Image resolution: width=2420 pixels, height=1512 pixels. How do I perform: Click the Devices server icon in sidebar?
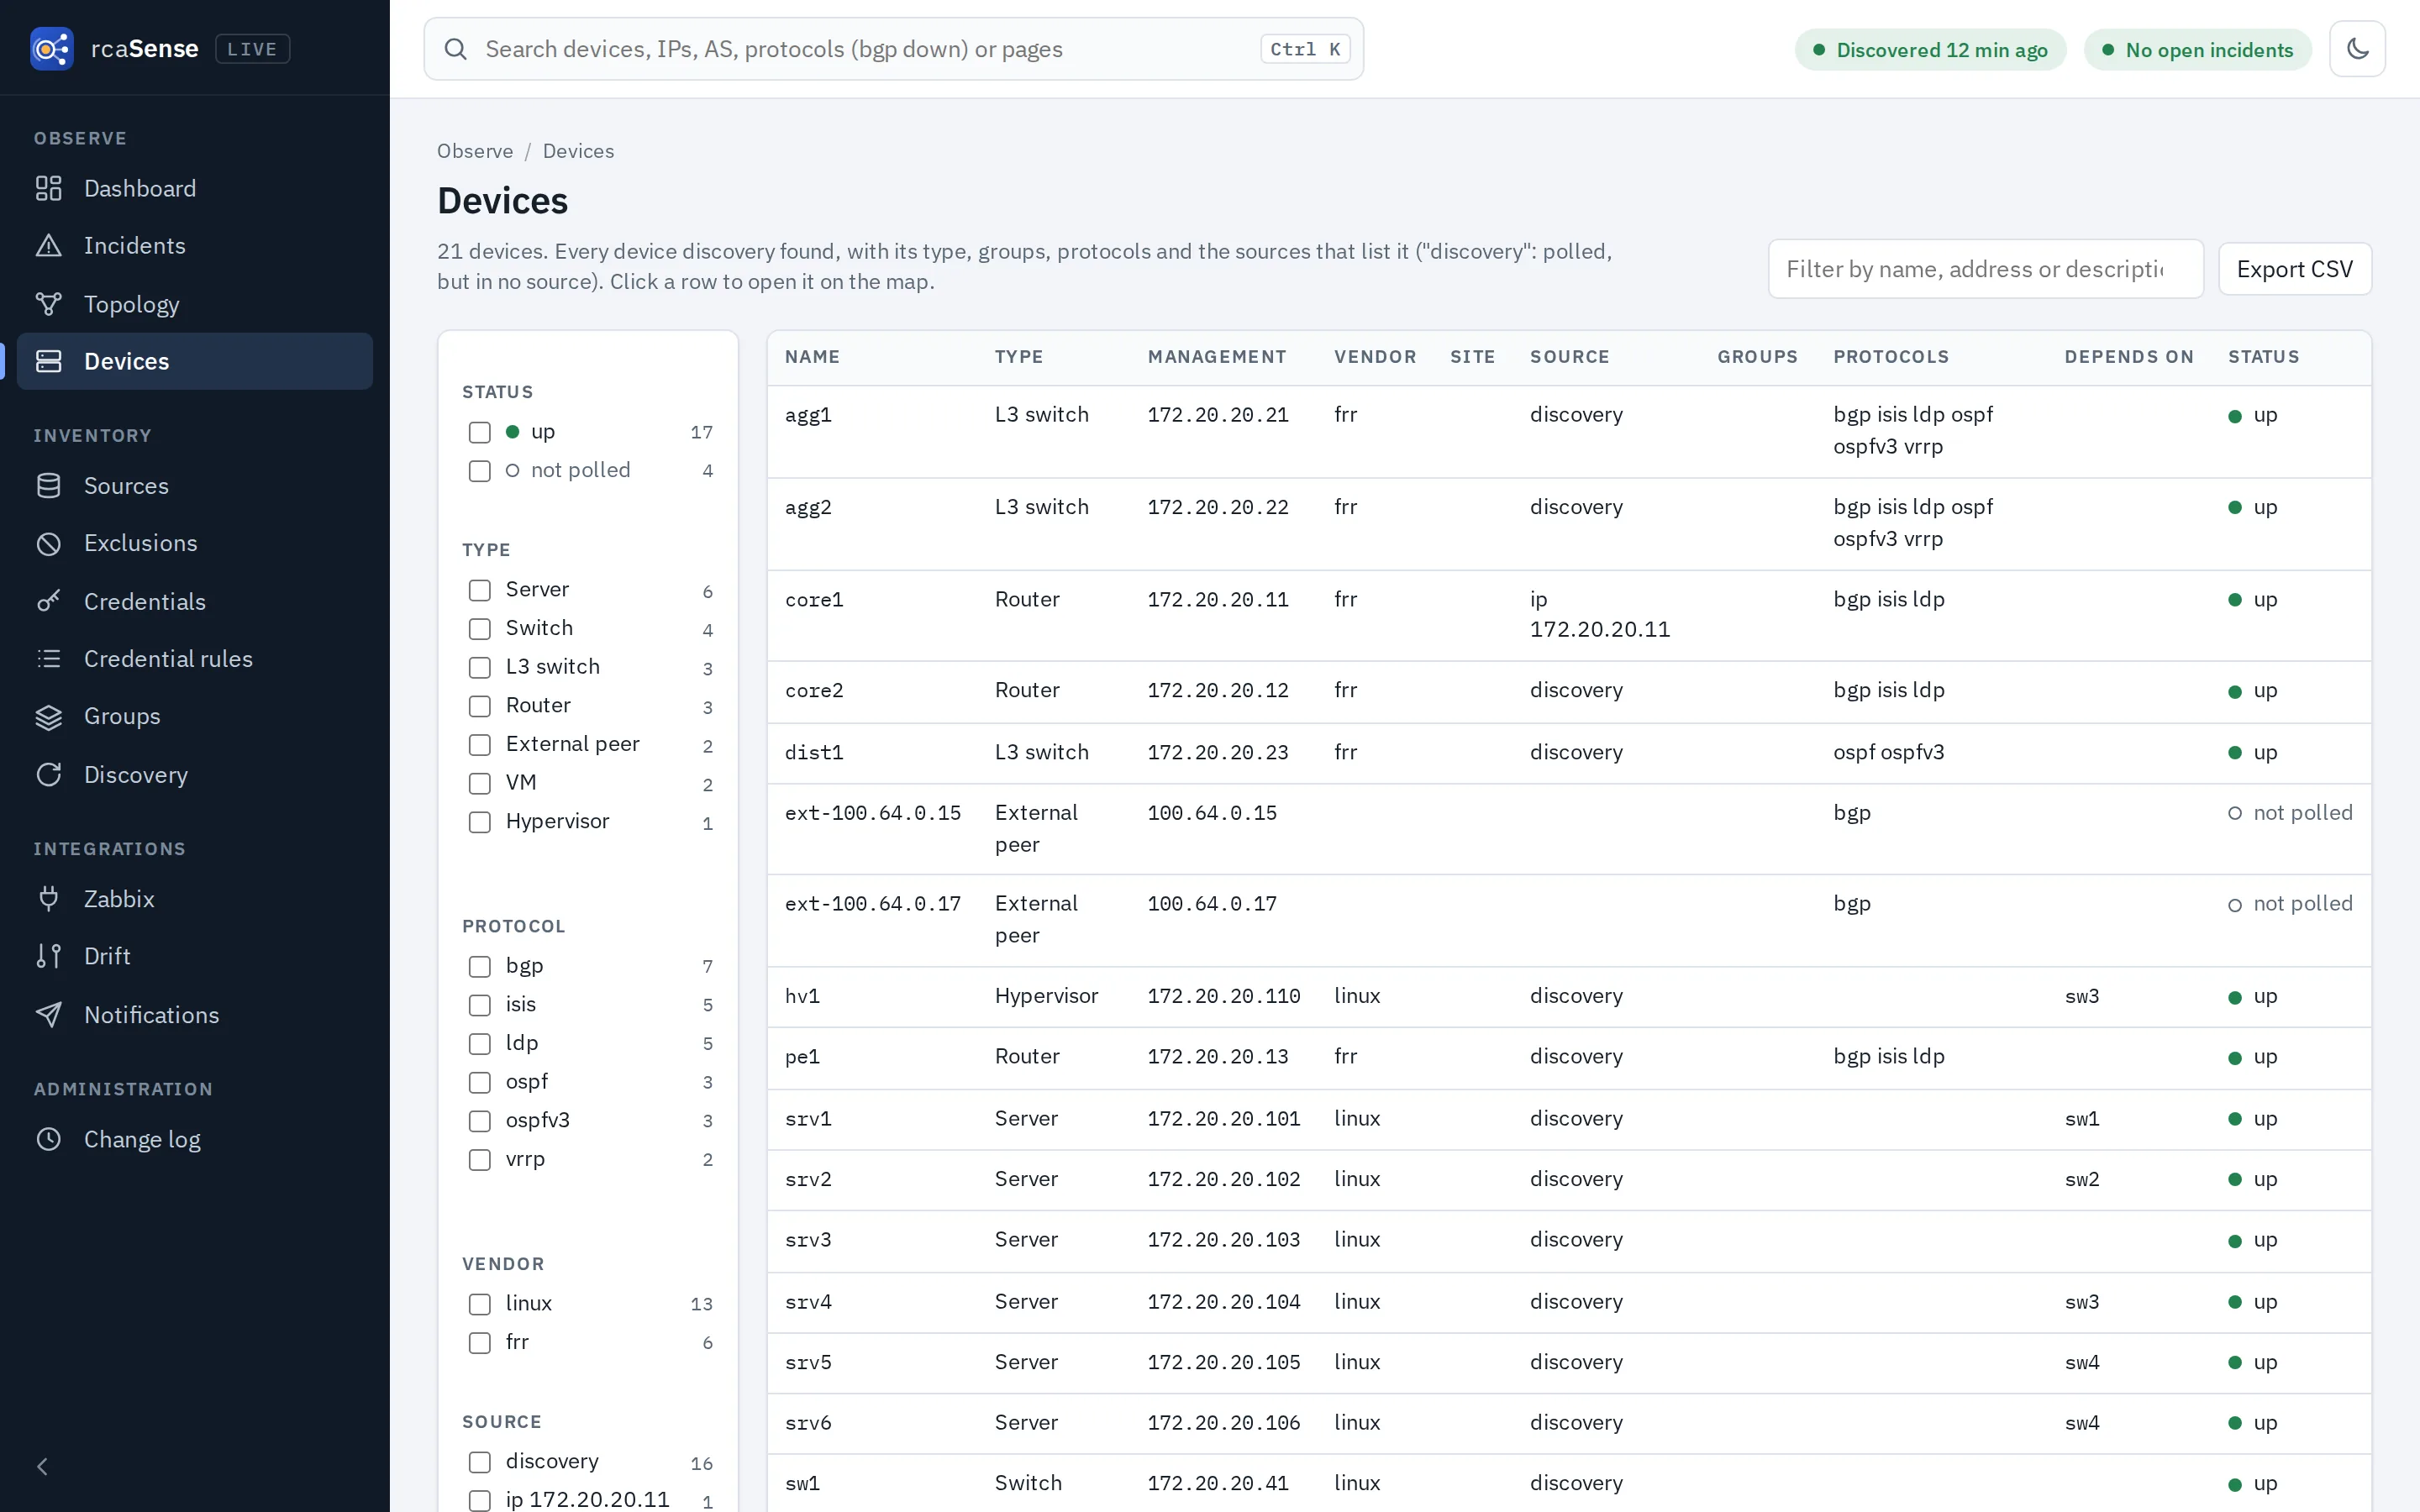pyautogui.click(x=48, y=361)
